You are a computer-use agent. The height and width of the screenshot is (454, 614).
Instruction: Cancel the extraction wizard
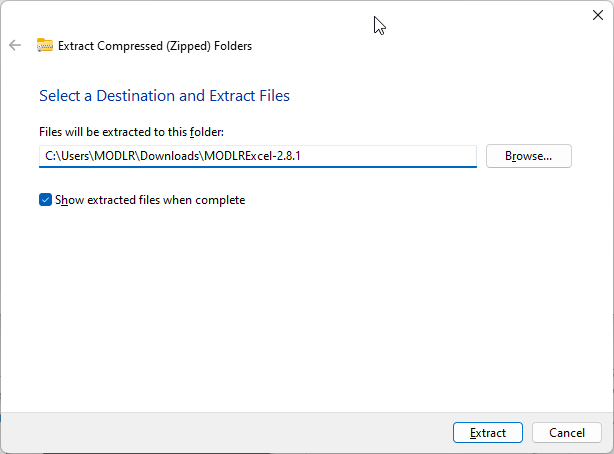click(566, 433)
